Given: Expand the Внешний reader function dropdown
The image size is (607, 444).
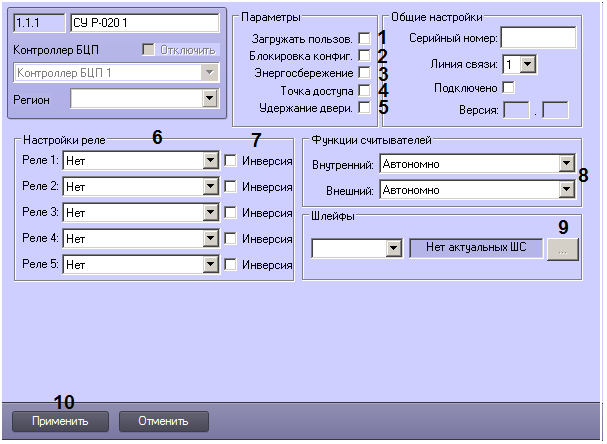Looking at the screenshot, I should tap(567, 190).
